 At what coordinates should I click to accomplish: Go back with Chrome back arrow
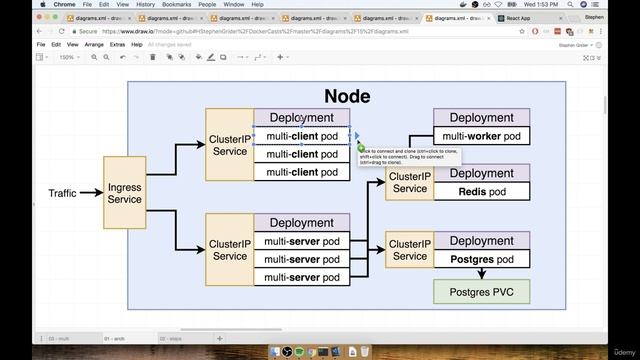(x=39, y=31)
